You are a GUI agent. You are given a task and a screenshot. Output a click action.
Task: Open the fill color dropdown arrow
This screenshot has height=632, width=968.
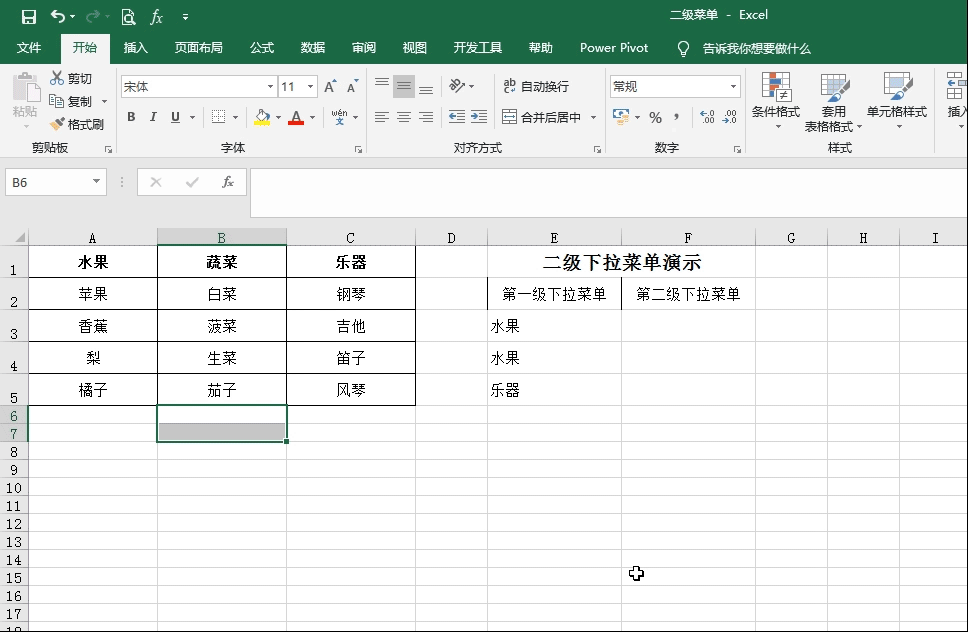(278, 117)
